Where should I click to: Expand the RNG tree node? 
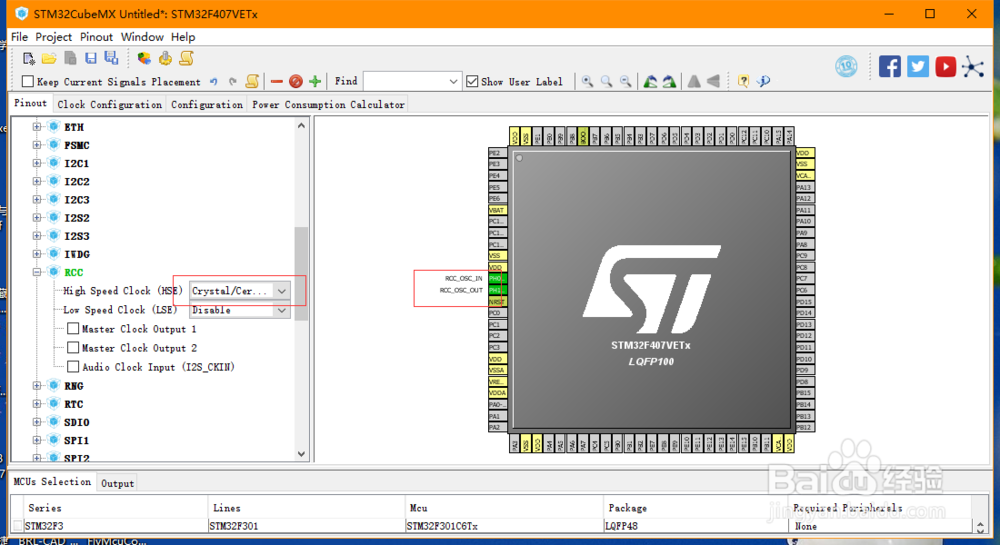pos(37,386)
